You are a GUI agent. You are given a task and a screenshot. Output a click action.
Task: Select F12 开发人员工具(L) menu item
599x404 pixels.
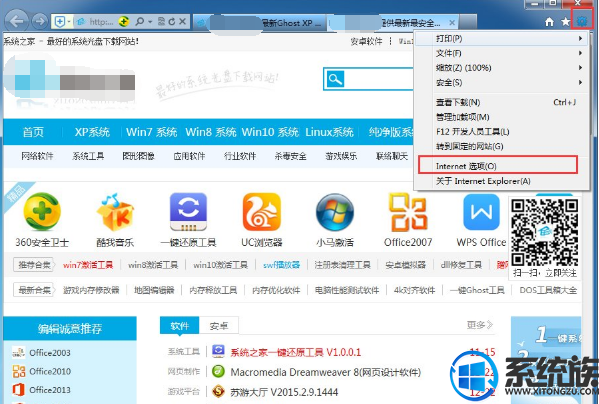coord(501,132)
